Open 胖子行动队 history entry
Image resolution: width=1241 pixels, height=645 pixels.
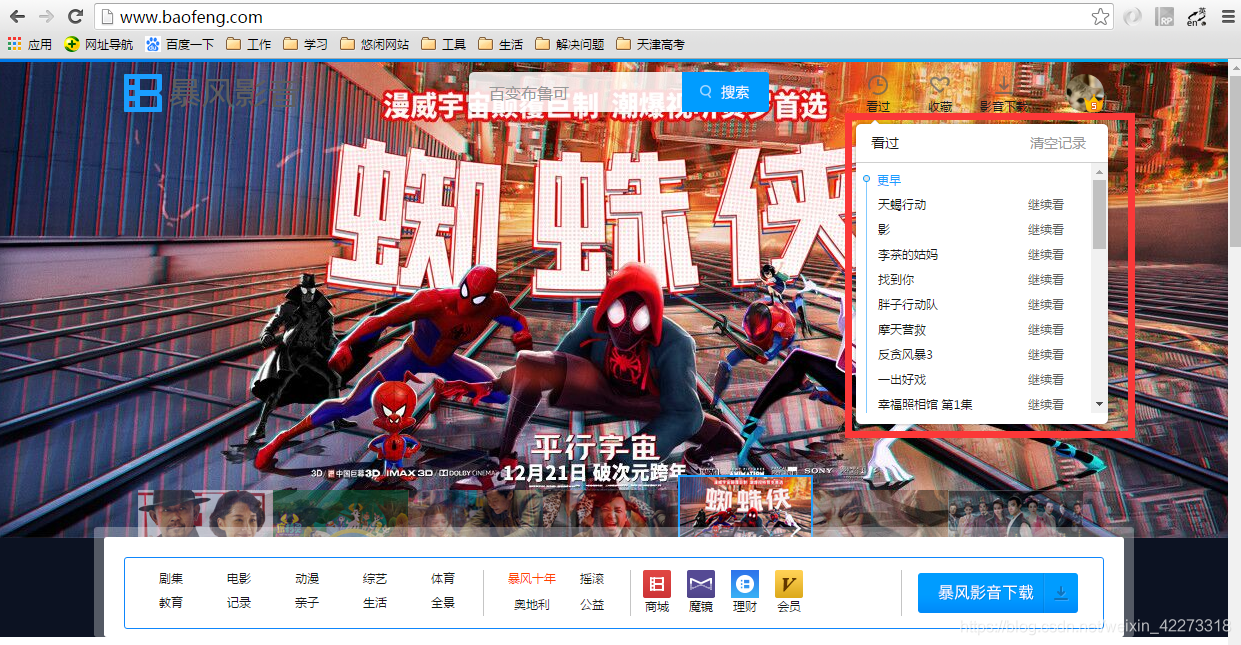click(908, 305)
